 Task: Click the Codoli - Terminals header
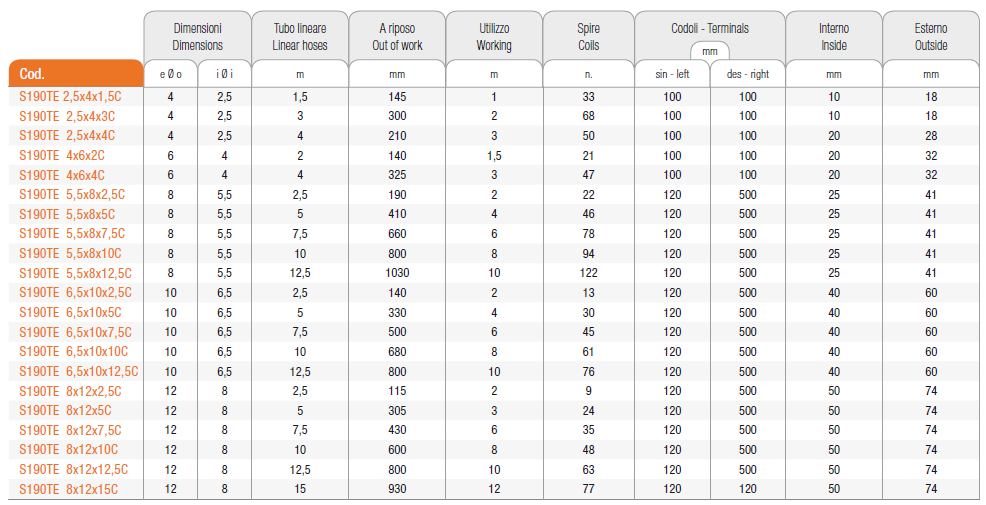[710, 30]
